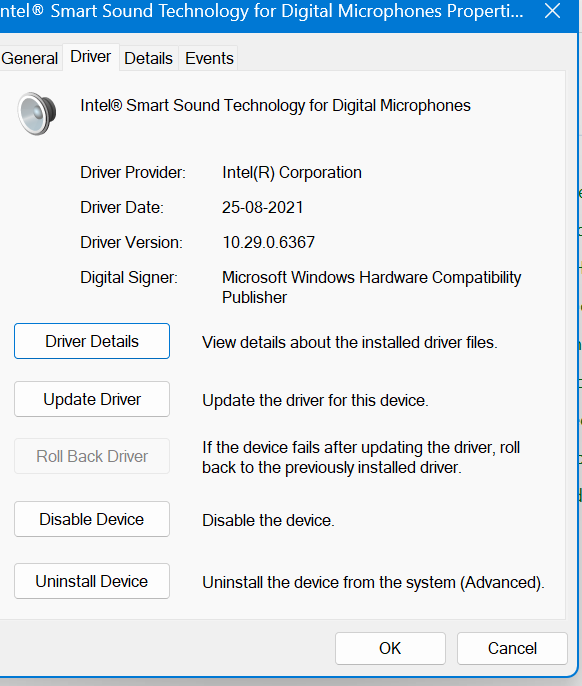Click the Intel(R) Corporation provider text
The image size is (582, 686).
pos(292,173)
